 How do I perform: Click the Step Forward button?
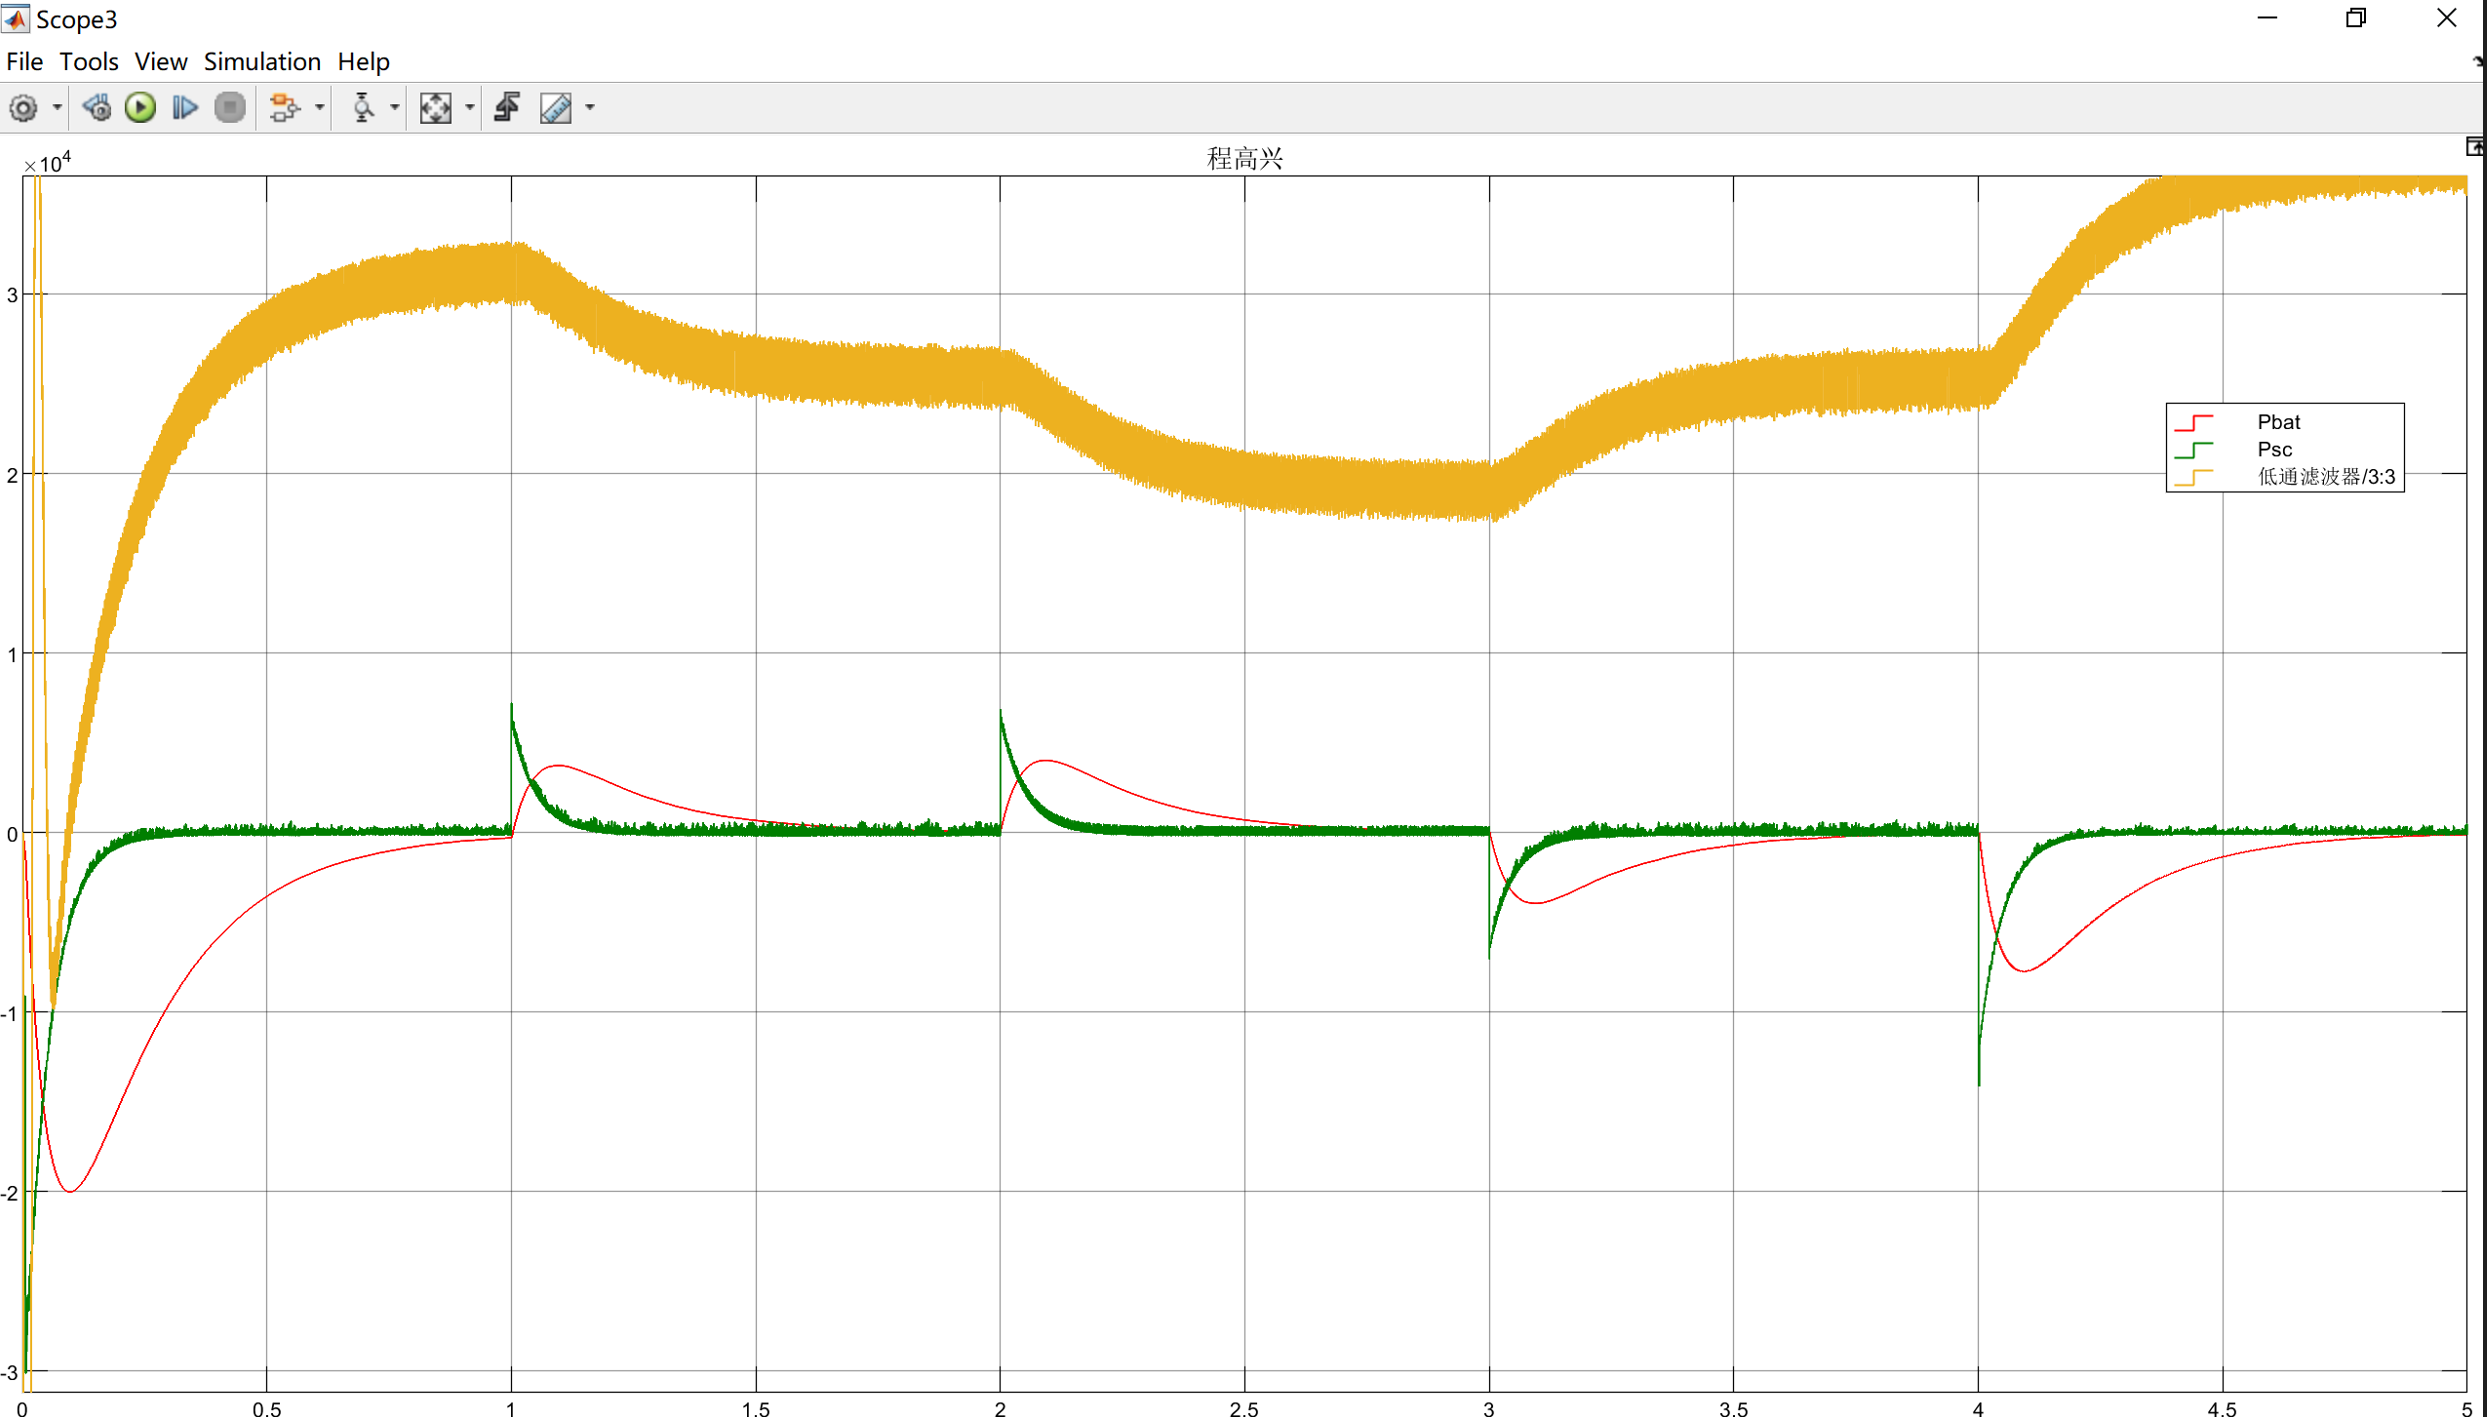(185, 107)
